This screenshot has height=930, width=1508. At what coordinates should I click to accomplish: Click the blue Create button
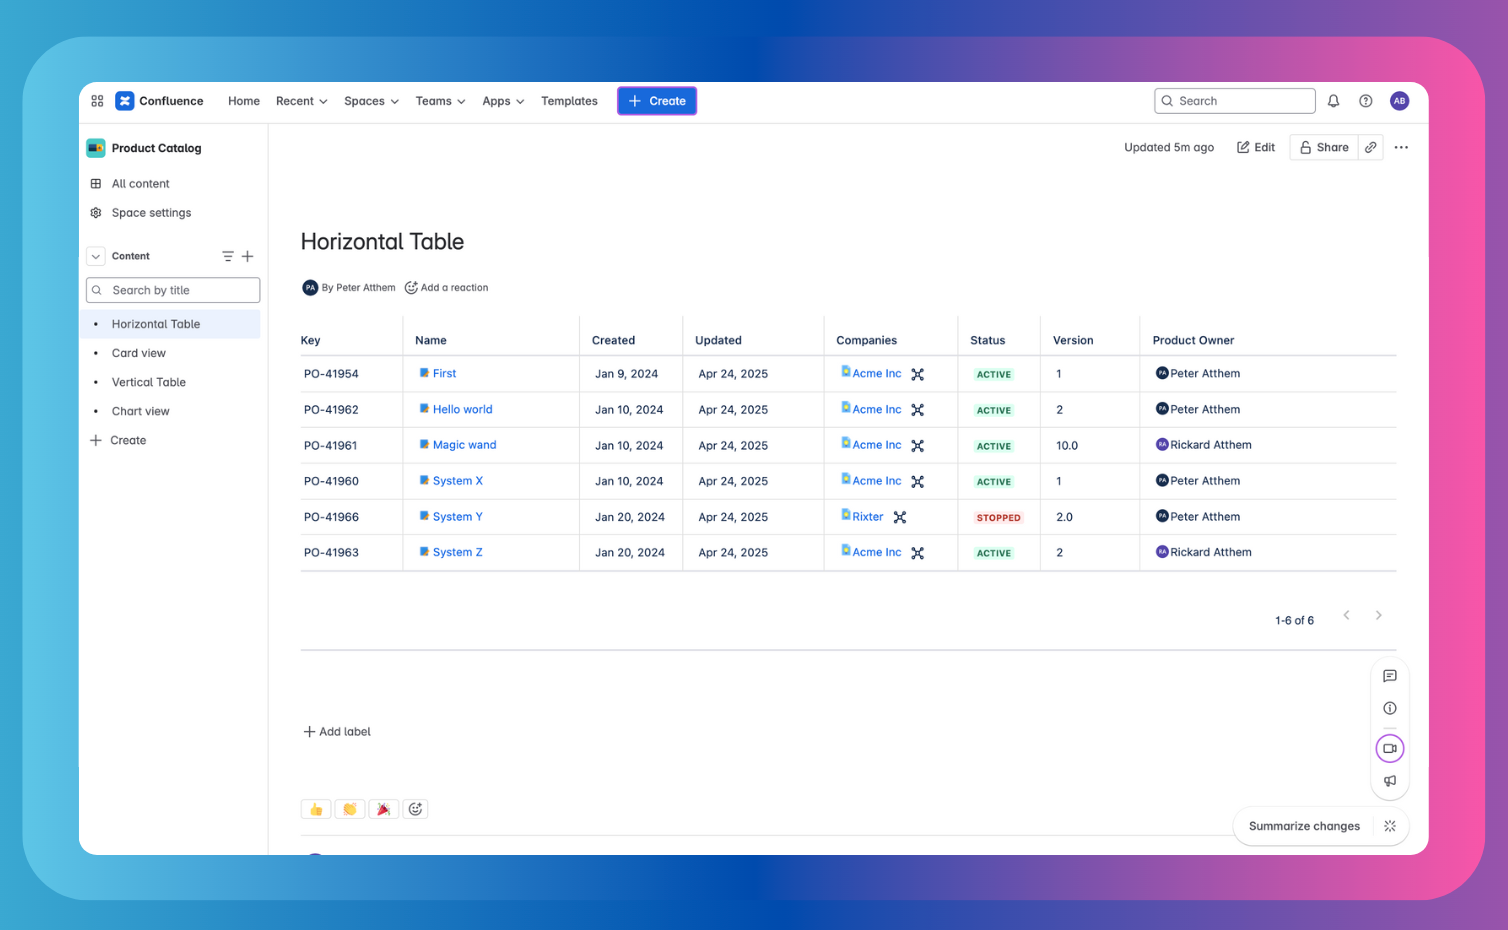pos(657,101)
